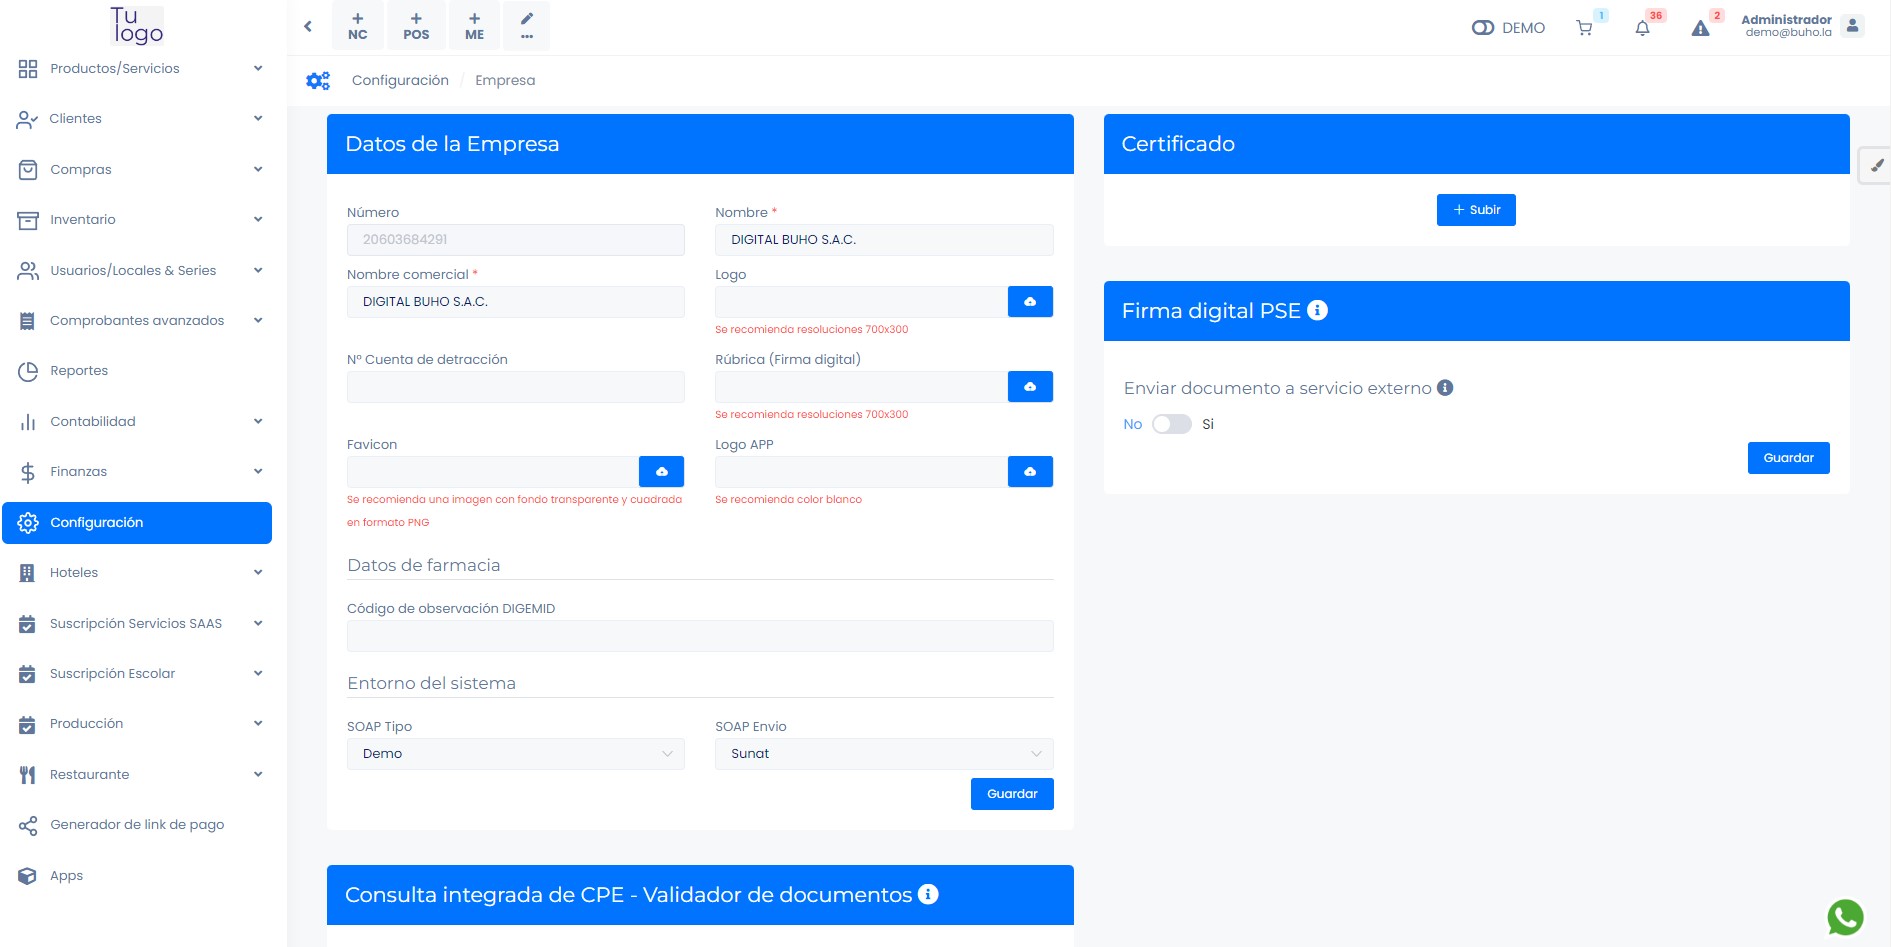Screen dimensions: 1891x947
Task: Select Generador de link de pago
Action: pyautogui.click(x=137, y=825)
